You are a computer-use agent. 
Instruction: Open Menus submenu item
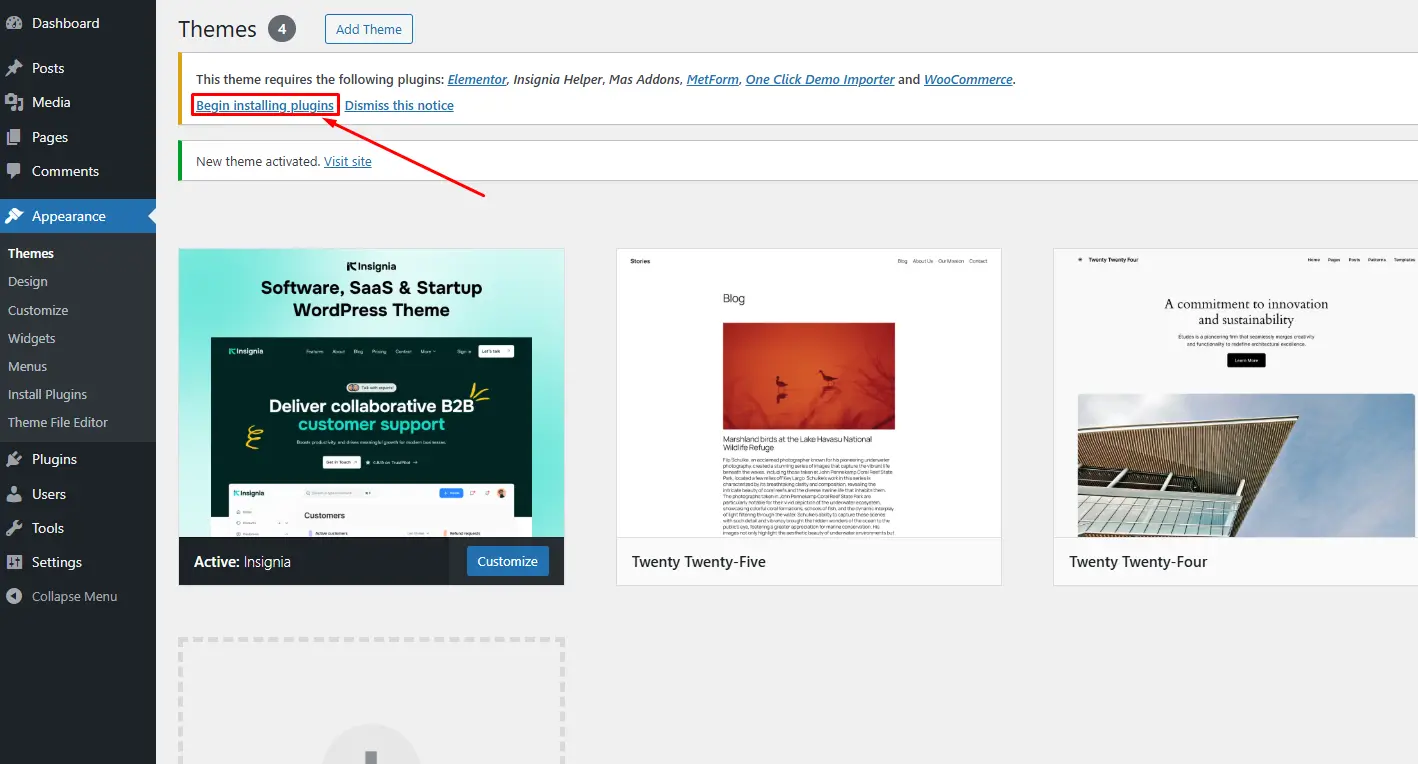point(28,366)
